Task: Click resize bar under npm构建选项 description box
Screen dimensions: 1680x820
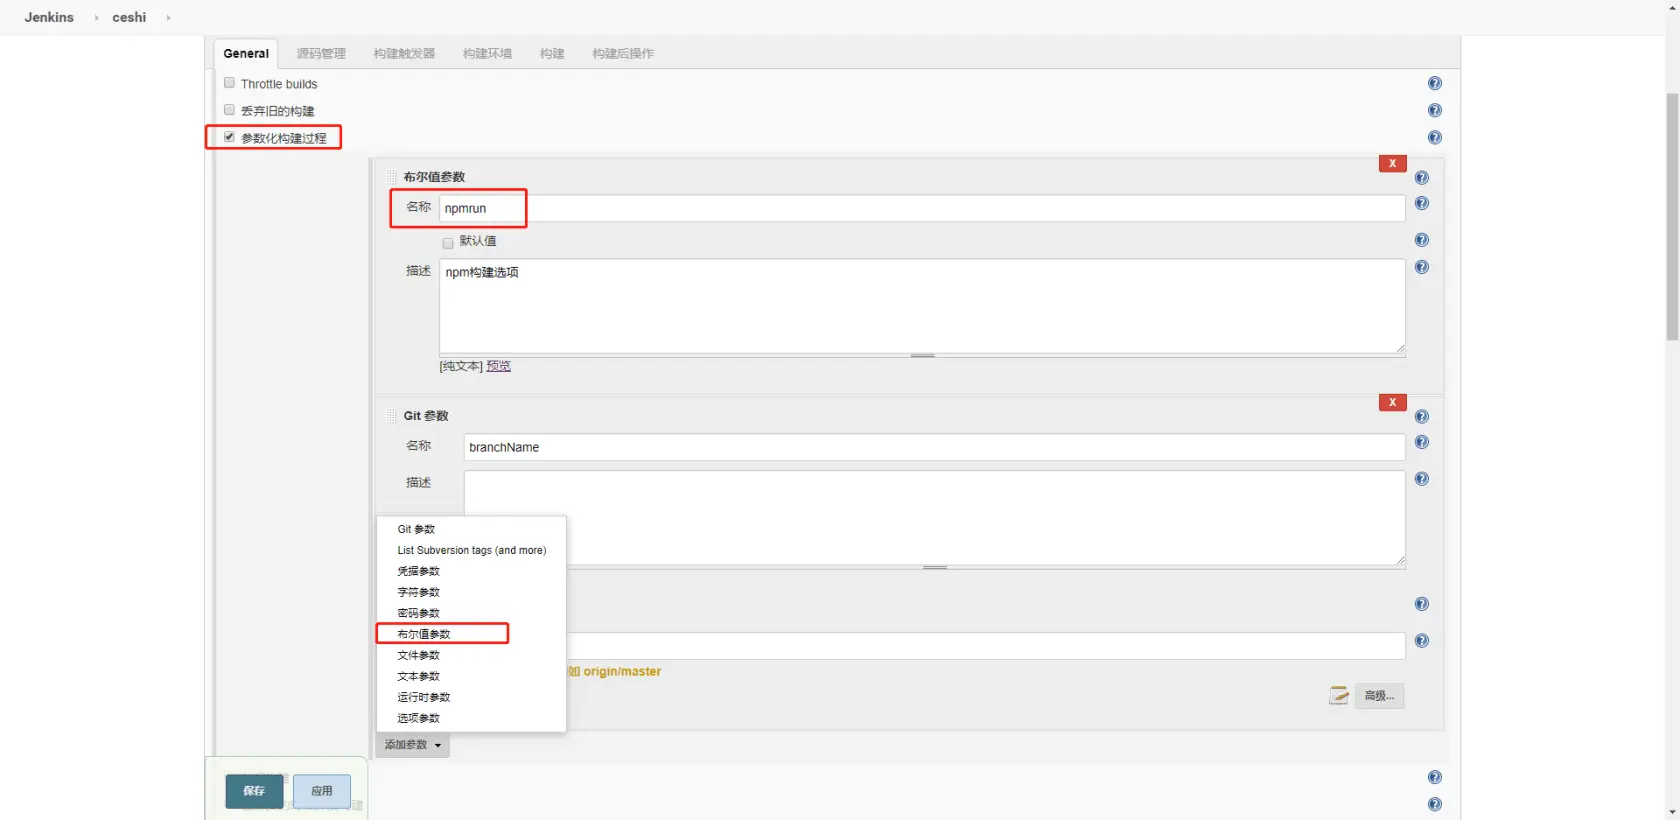Action: coord(922,356)
